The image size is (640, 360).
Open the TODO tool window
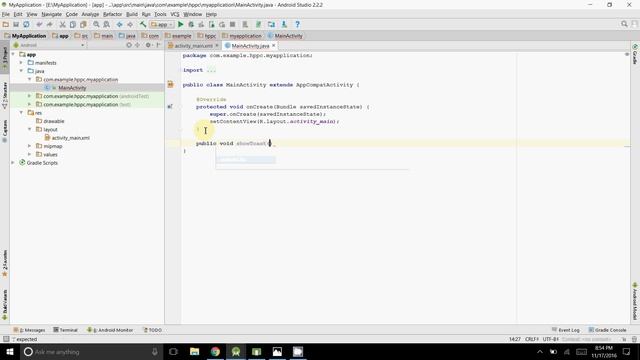click(x=153, y=330)
